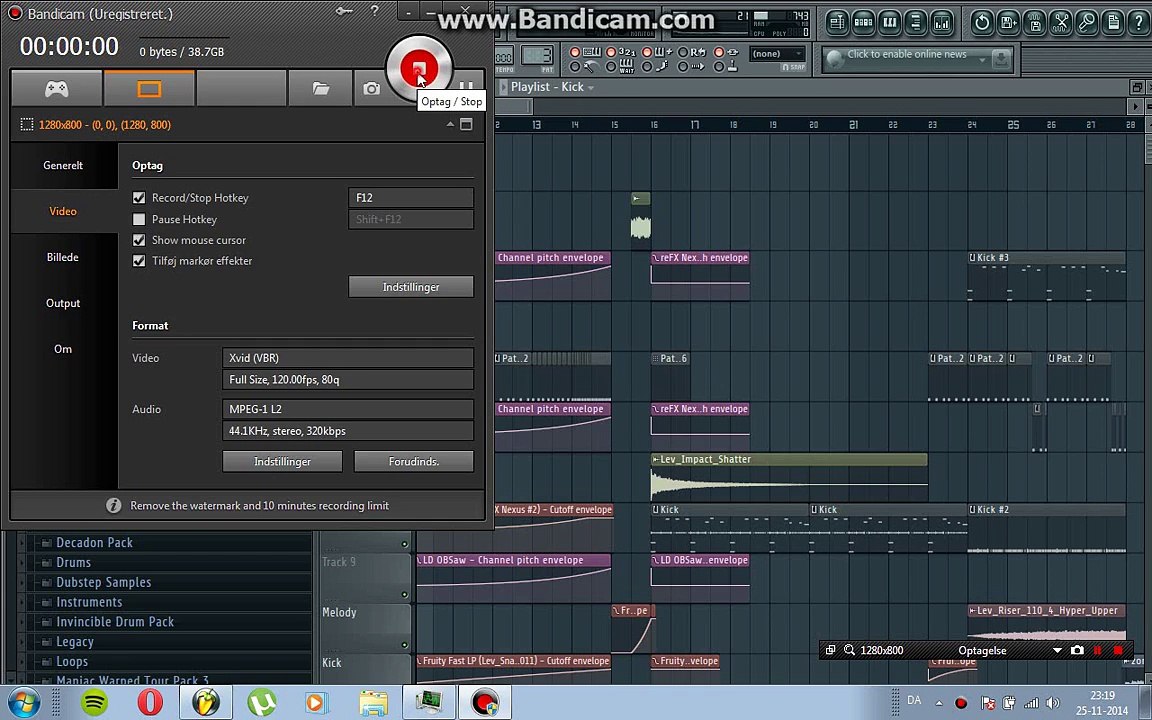Toggle the Show mouse cursor checkbox
This screenshot has height=720, width=1152.
pyautogui.click(x=139, y=240)
